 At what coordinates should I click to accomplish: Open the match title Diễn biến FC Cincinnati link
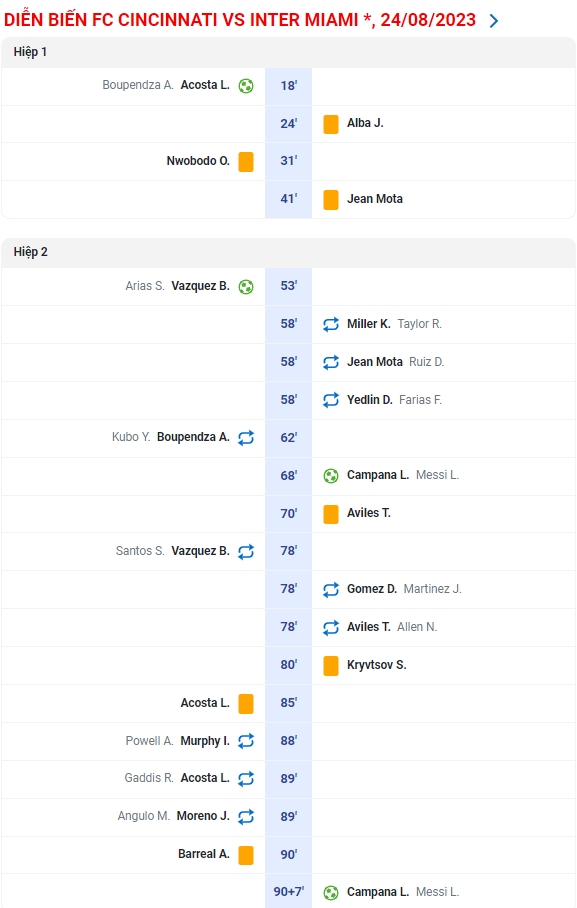pyautogui.click(x=240, y=20)
